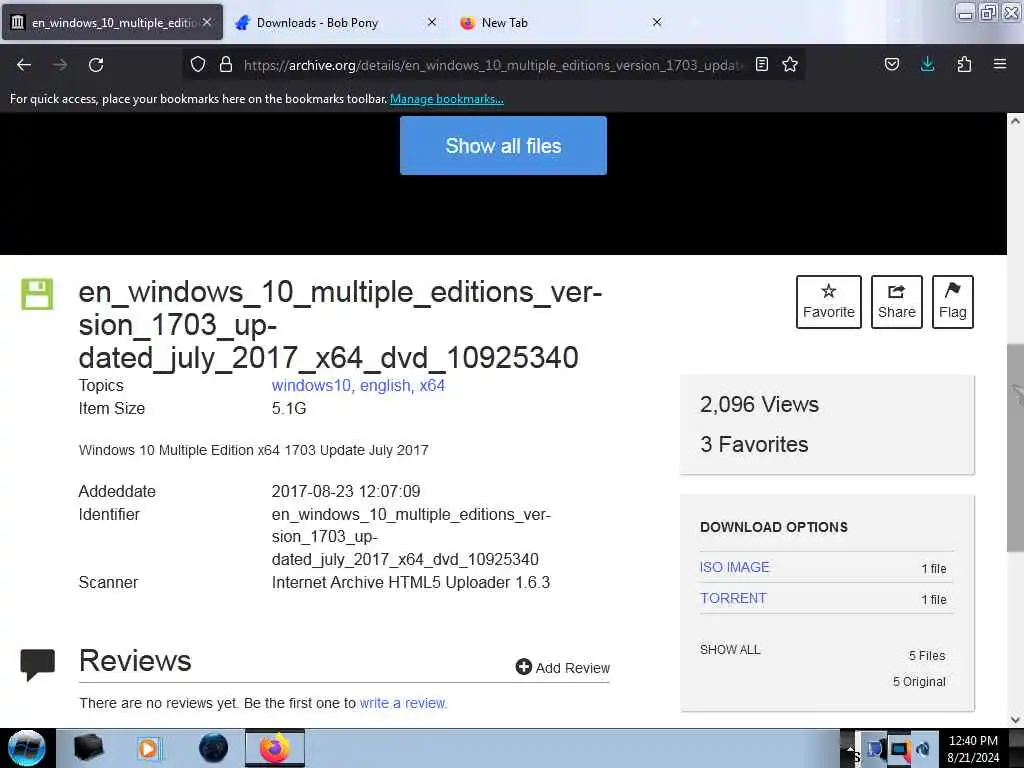Click the scrollbar down arrow
The image size is (1024, 768).
[1015, 720]
